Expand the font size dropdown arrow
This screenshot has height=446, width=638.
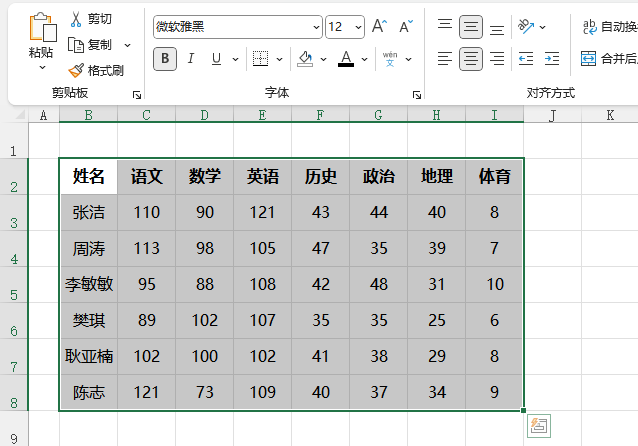(358, 27)
